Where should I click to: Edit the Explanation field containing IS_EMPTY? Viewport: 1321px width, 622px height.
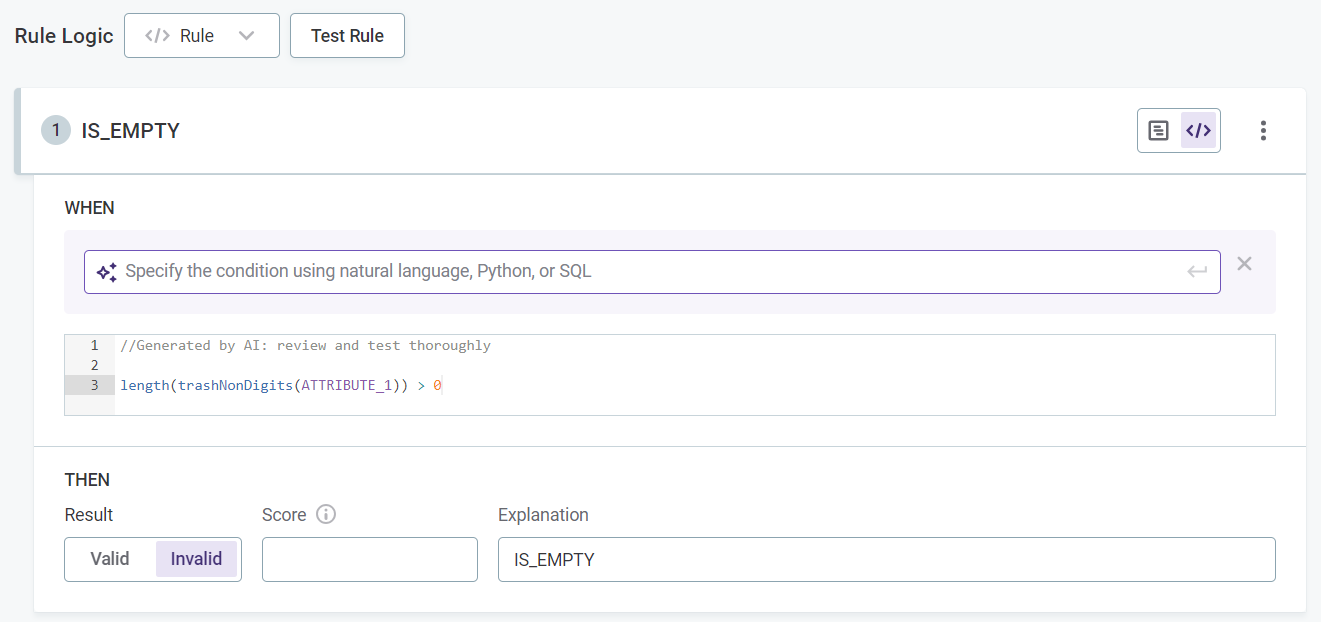point(886,559)
